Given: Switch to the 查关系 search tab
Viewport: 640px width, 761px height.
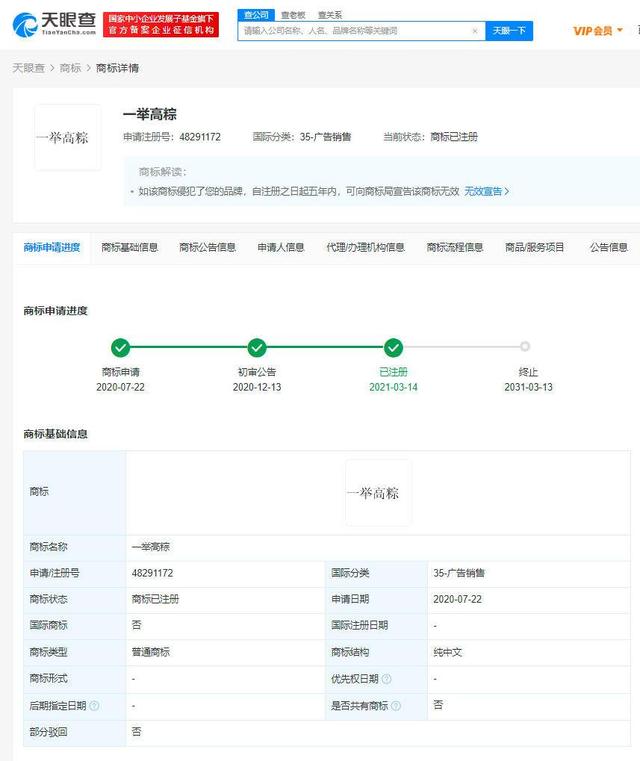Looking at the screenshot, I should tap(329, 15).
